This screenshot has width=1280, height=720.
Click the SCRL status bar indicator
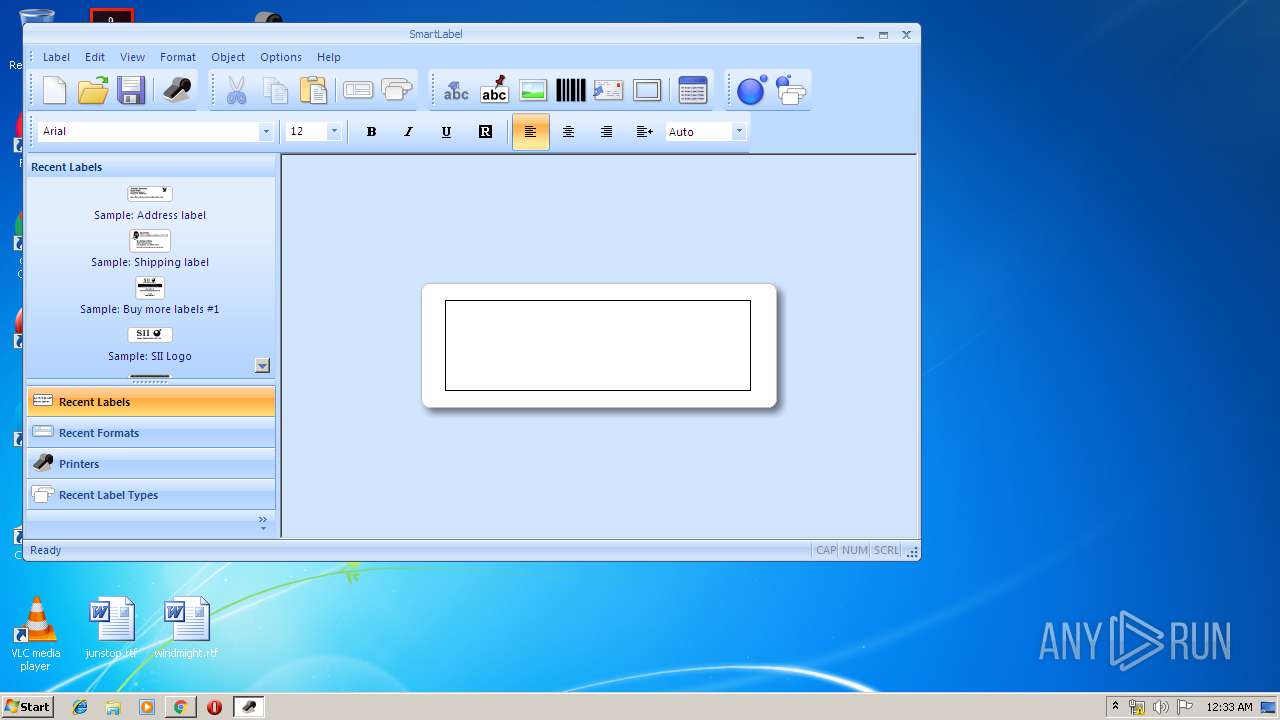(x=886, y=550)
